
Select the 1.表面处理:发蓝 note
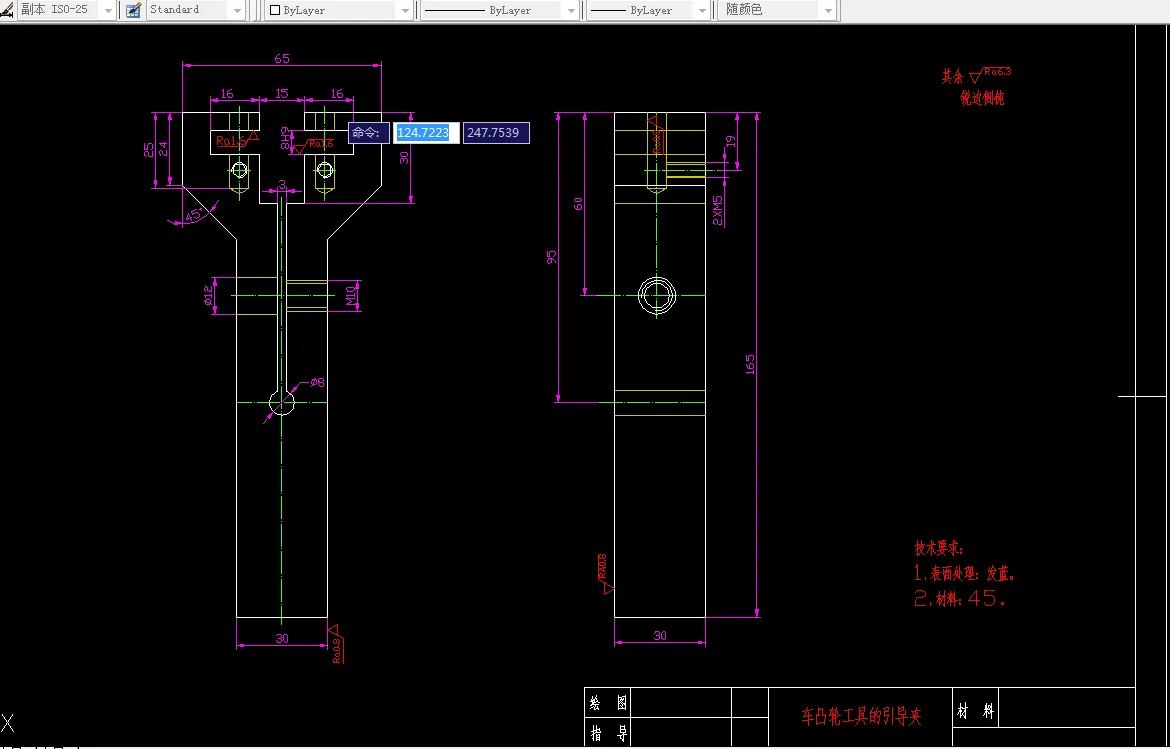[x=964, y=574]
